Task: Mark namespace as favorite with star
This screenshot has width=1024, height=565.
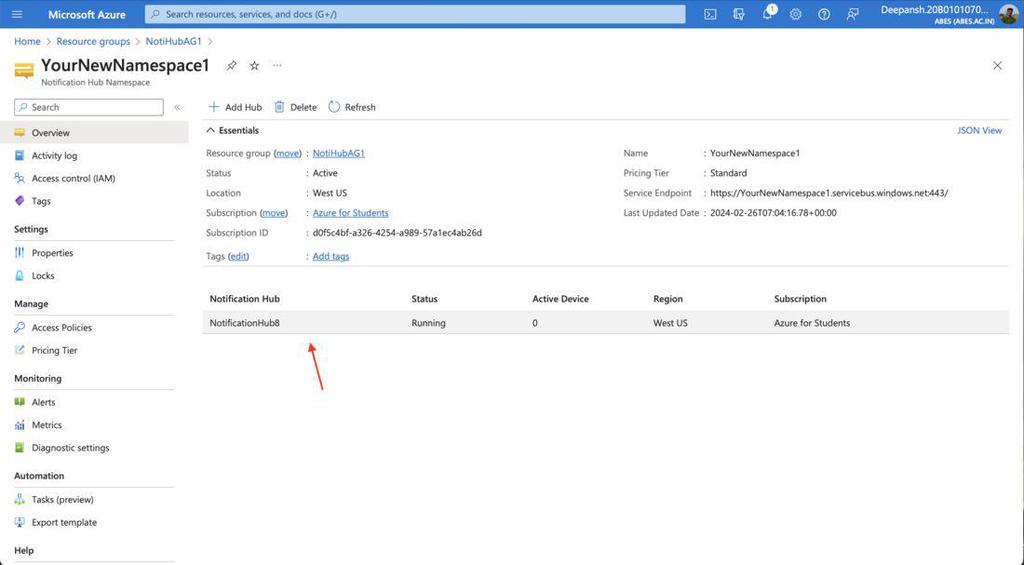Action: coord(255,65)
